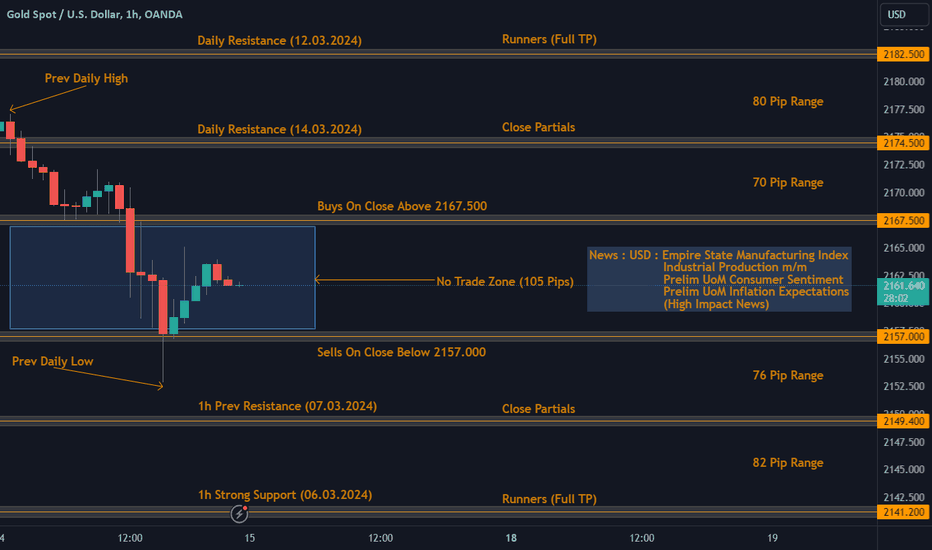
Task: Select 1h Strong Support (06.03.2024) label
Action: coord(285,495)
